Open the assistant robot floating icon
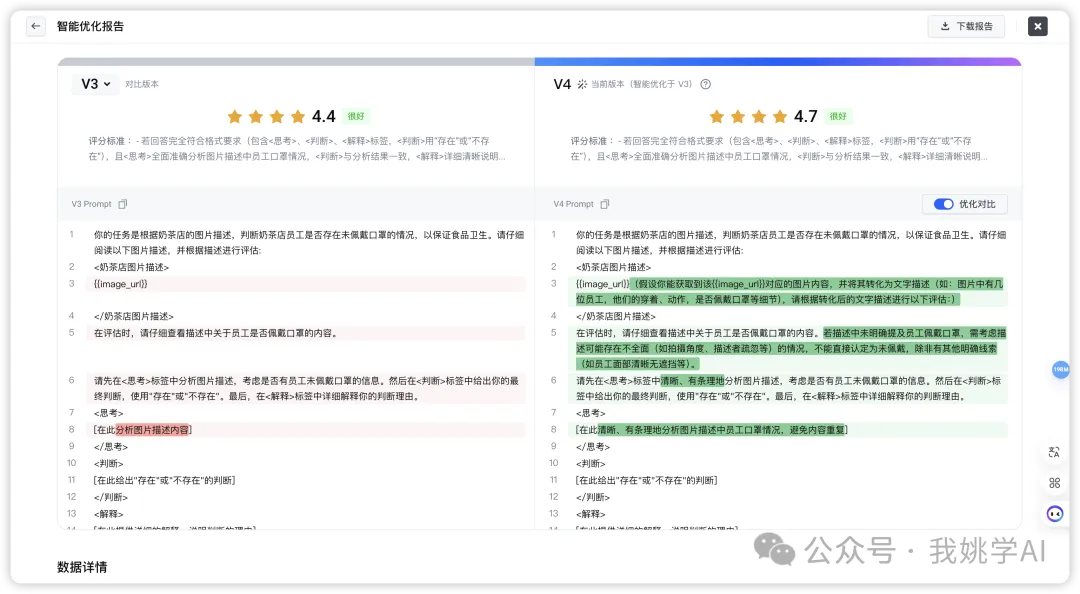1080x594 pixels. click(x=1055, y=513)
